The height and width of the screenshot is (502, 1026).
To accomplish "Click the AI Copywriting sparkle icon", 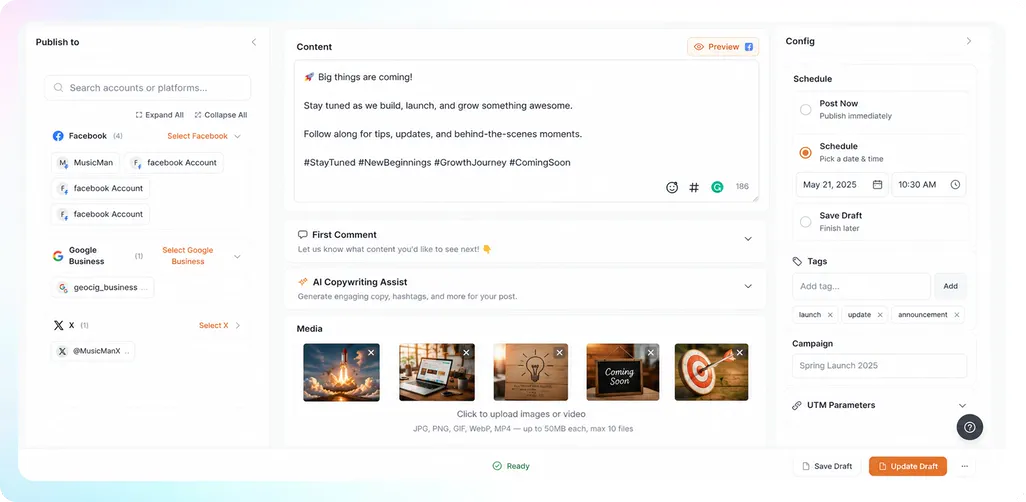I will [x=303, y=282].
